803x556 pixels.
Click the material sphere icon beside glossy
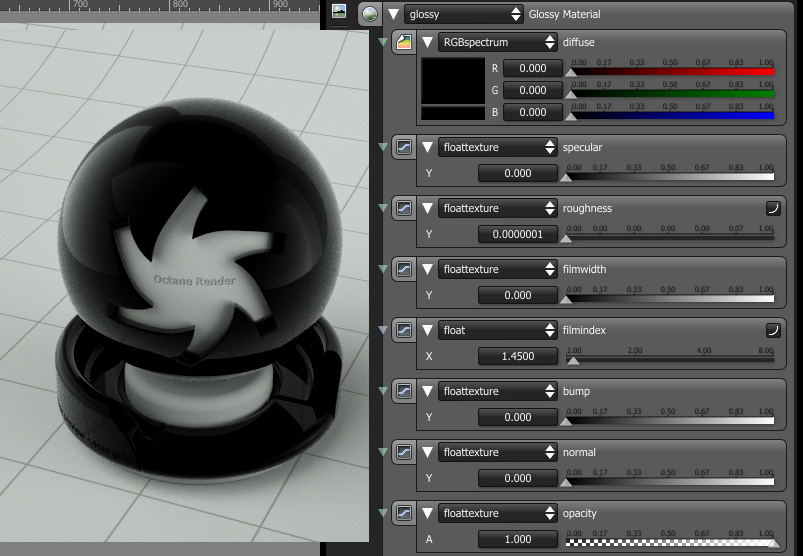(369, 14)
